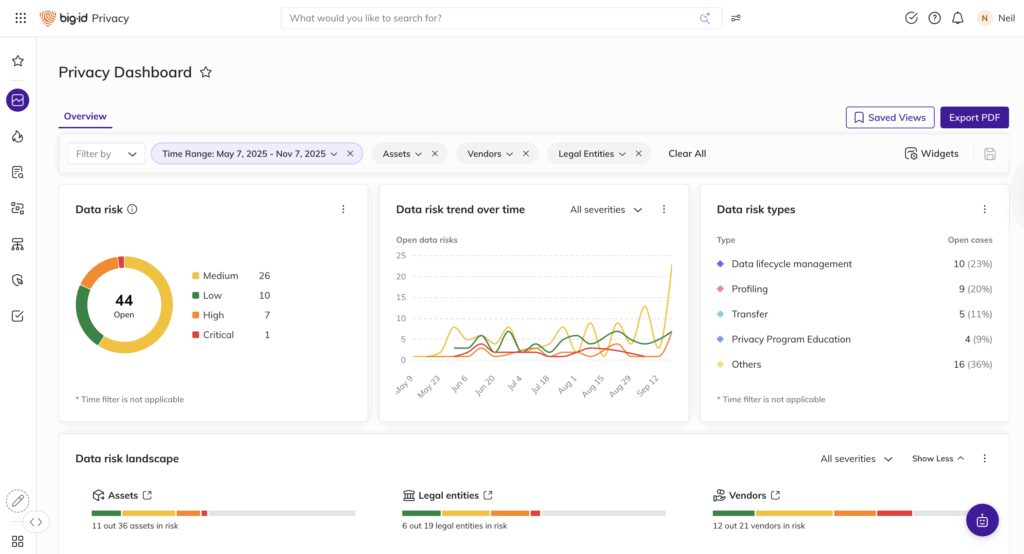Expand the Legal Entities filter dropdown
1024x554 pixels.
(x=622, y=154)
